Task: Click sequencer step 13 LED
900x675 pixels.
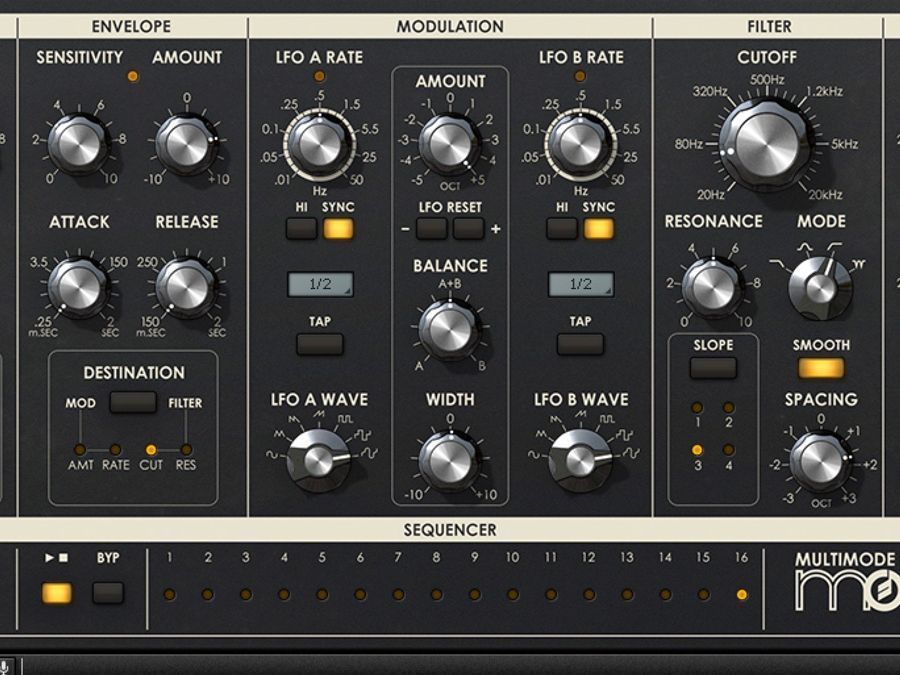Action: (627, 594)
